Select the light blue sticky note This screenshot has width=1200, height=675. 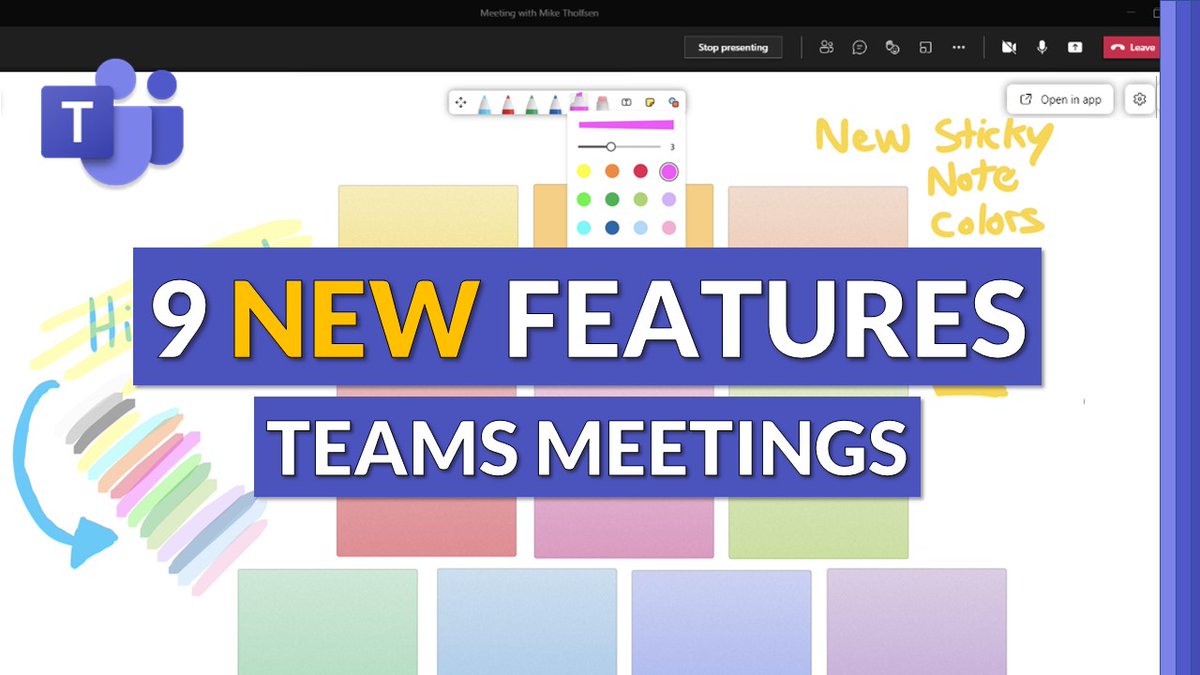(x=526, y=622)
